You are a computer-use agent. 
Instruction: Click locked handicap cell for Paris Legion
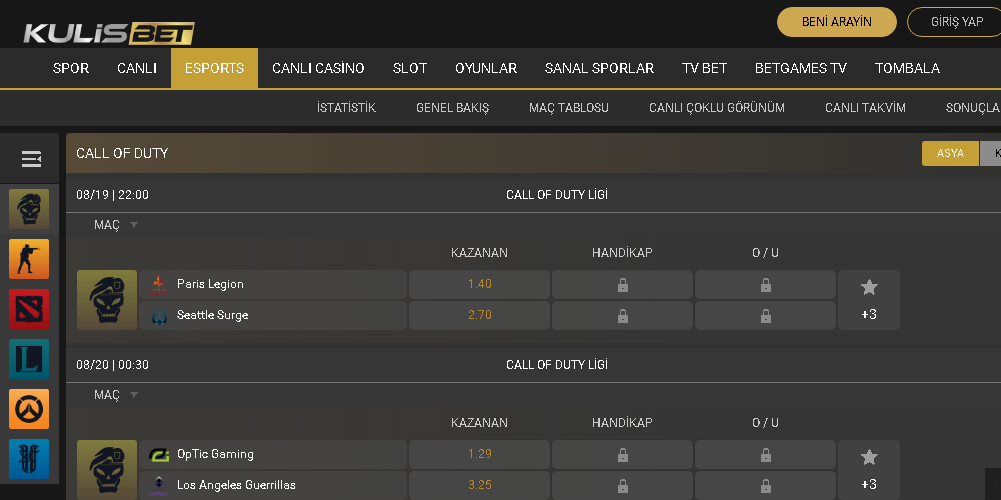pyautogui.click(x=622, y=285)
